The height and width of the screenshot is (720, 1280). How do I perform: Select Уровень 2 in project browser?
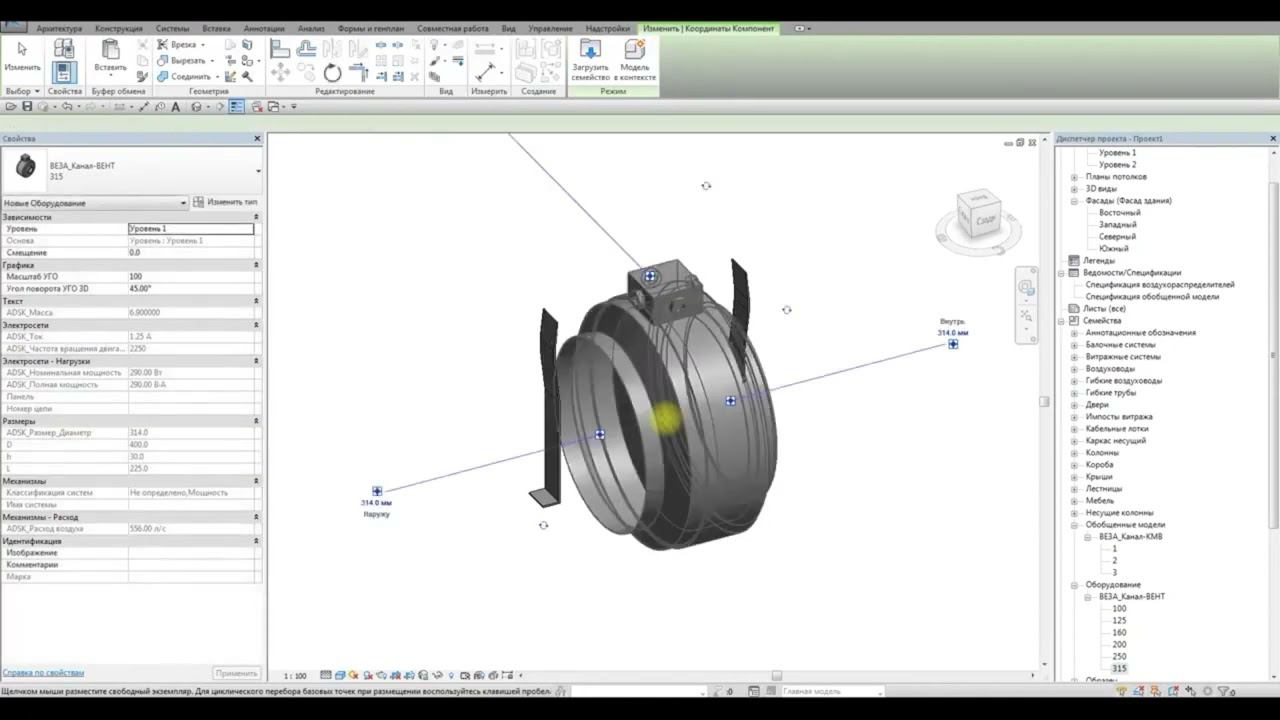pos(1117,165)
